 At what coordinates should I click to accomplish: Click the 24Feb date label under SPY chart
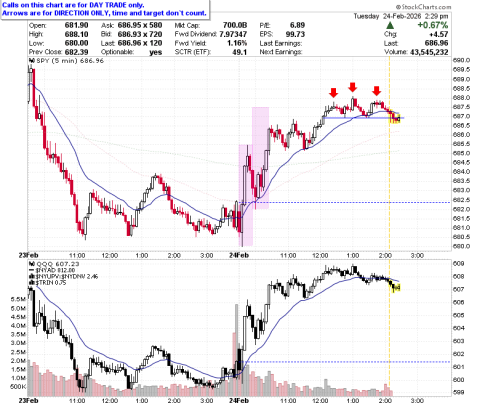(x=239, y=255)
